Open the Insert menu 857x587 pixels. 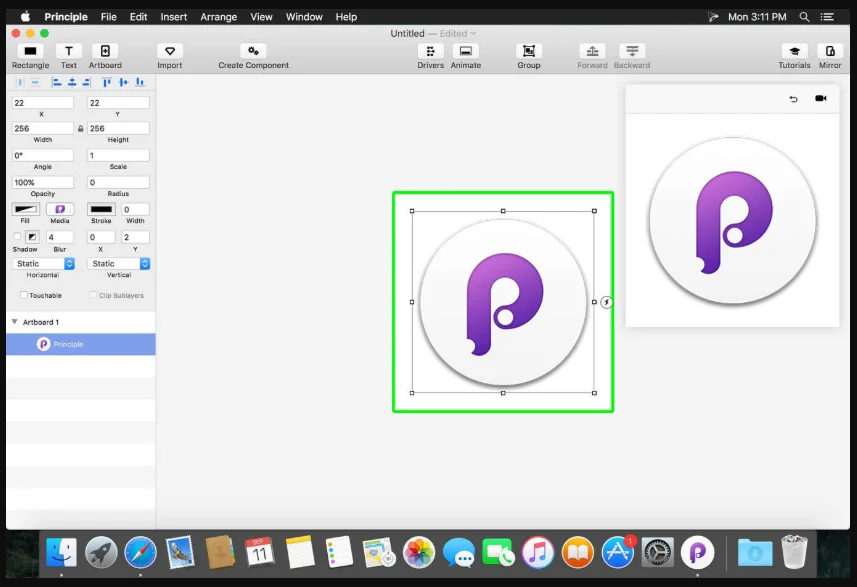(174, 17)
